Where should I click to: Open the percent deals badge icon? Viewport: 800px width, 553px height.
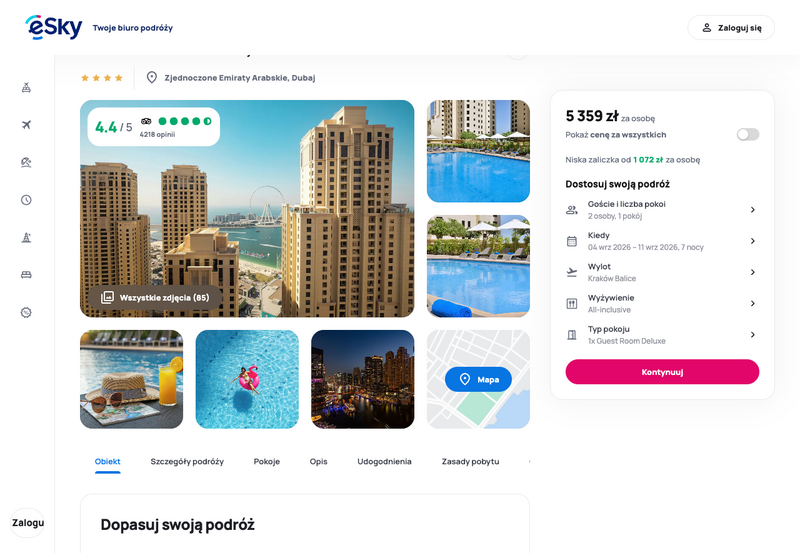[x=27, y=312]
